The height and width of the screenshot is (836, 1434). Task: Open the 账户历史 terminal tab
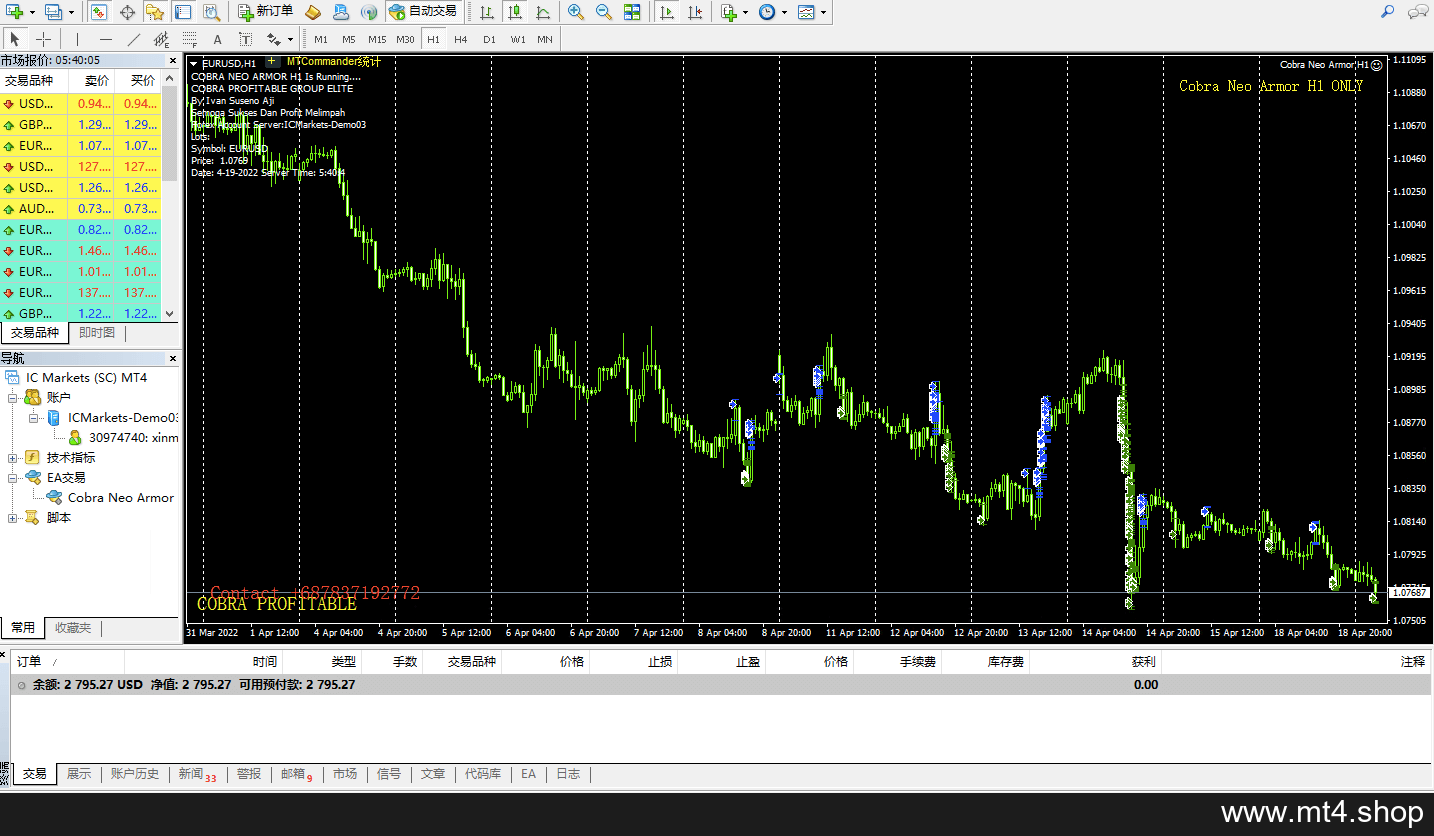135,774
